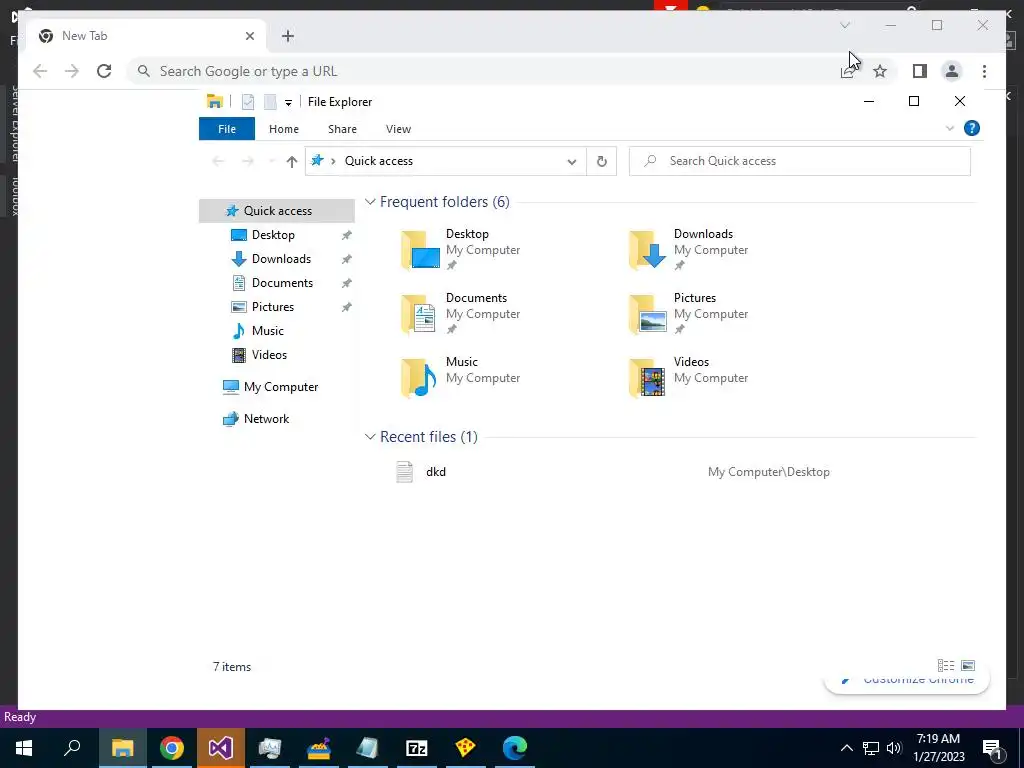This screenshot has height=768, width=1024.
Task: Click the Microsoft Edge taskbar icon
Action: [515, 748]
